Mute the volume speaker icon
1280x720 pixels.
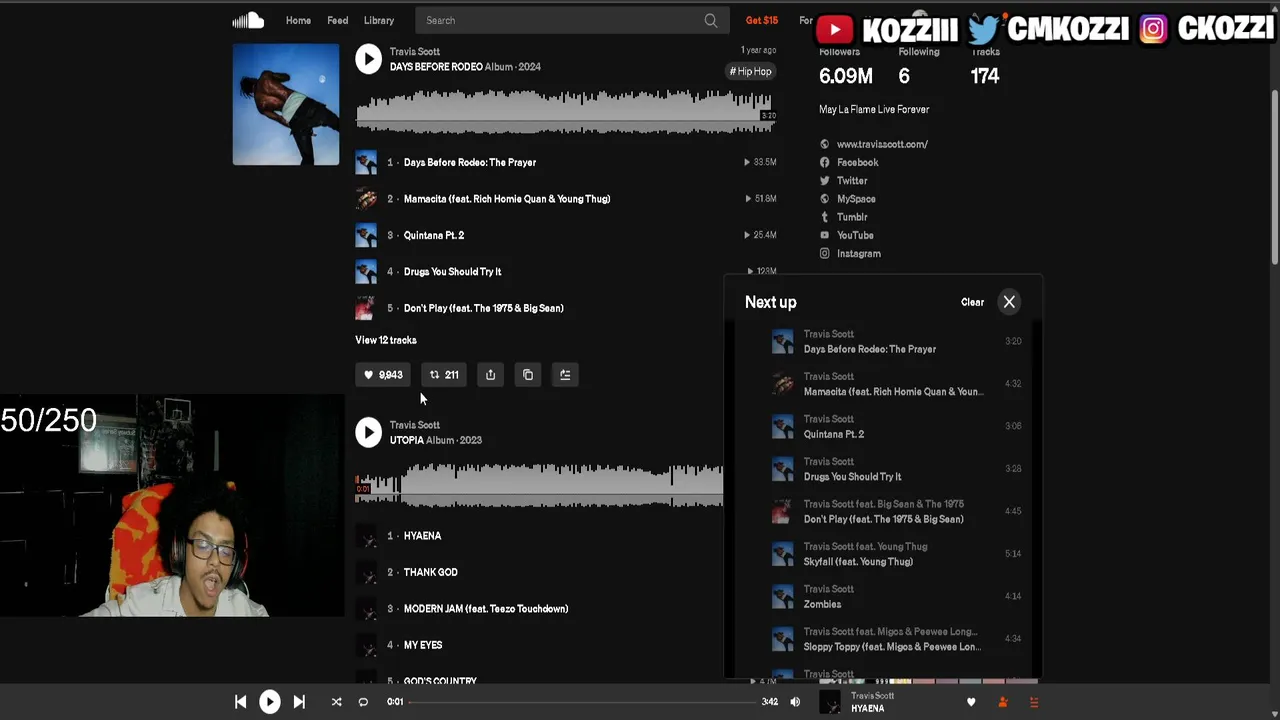(795, 702)
